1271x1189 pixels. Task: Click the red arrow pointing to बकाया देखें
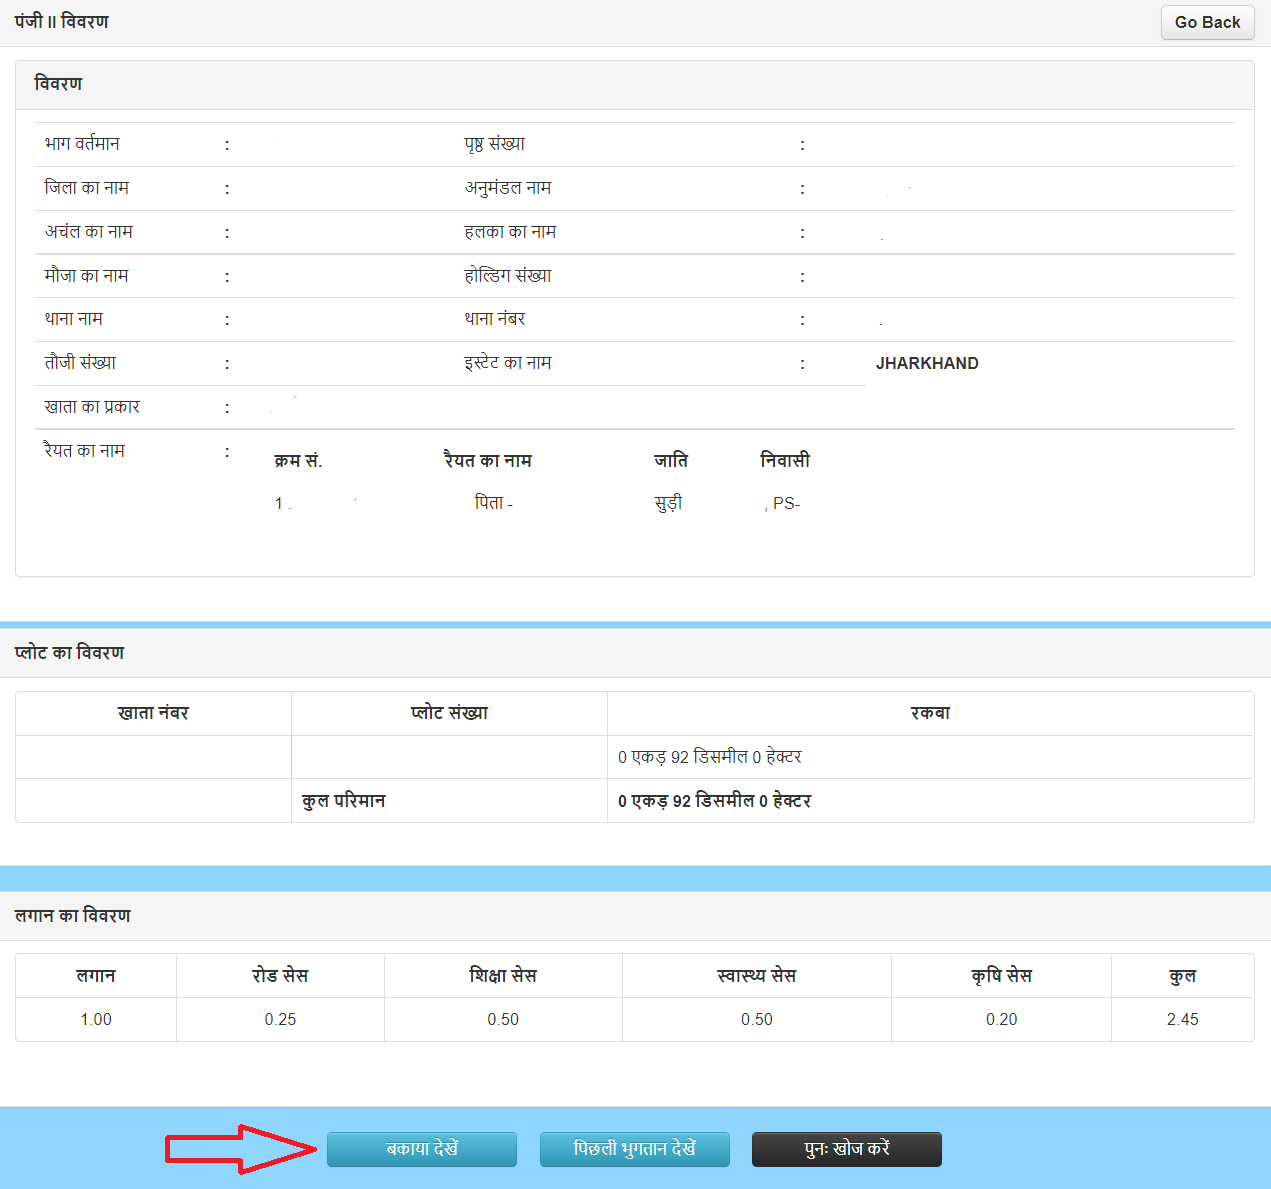[x=240, y=1149]
